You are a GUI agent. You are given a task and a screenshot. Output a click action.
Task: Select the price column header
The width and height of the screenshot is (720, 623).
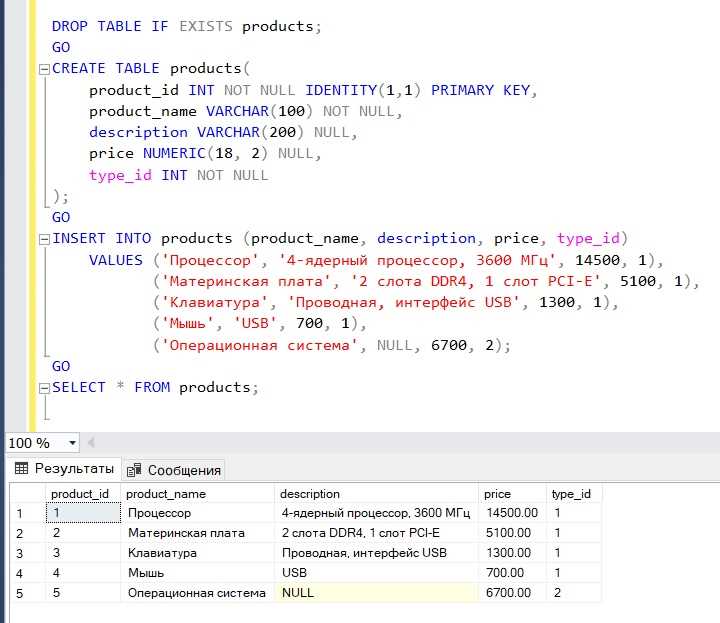[512, 494]
